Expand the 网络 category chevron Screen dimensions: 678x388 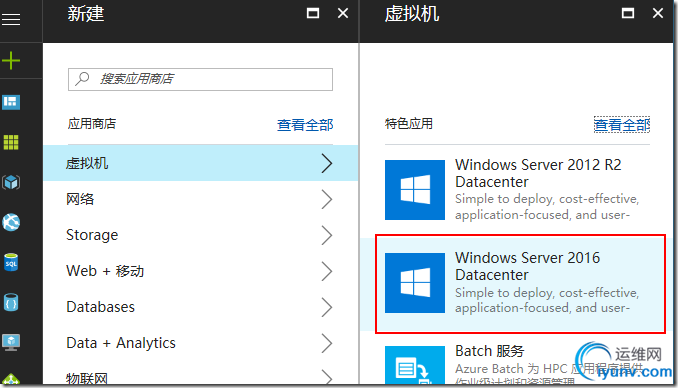327,199
